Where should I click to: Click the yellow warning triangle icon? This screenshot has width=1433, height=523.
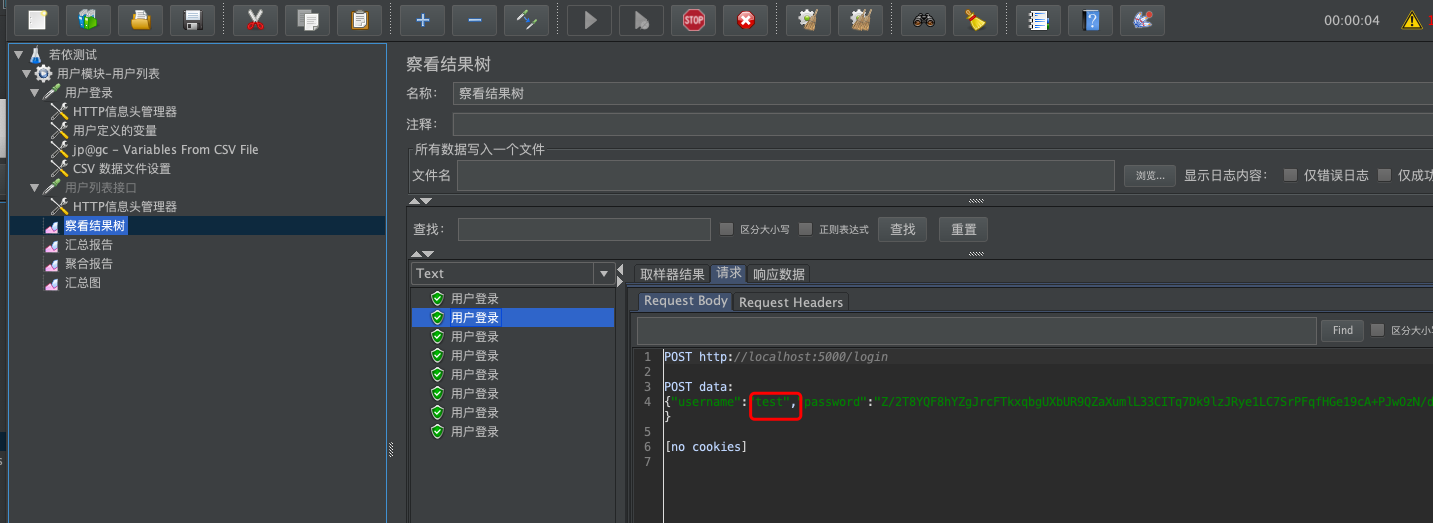[x=1411, y=20]
